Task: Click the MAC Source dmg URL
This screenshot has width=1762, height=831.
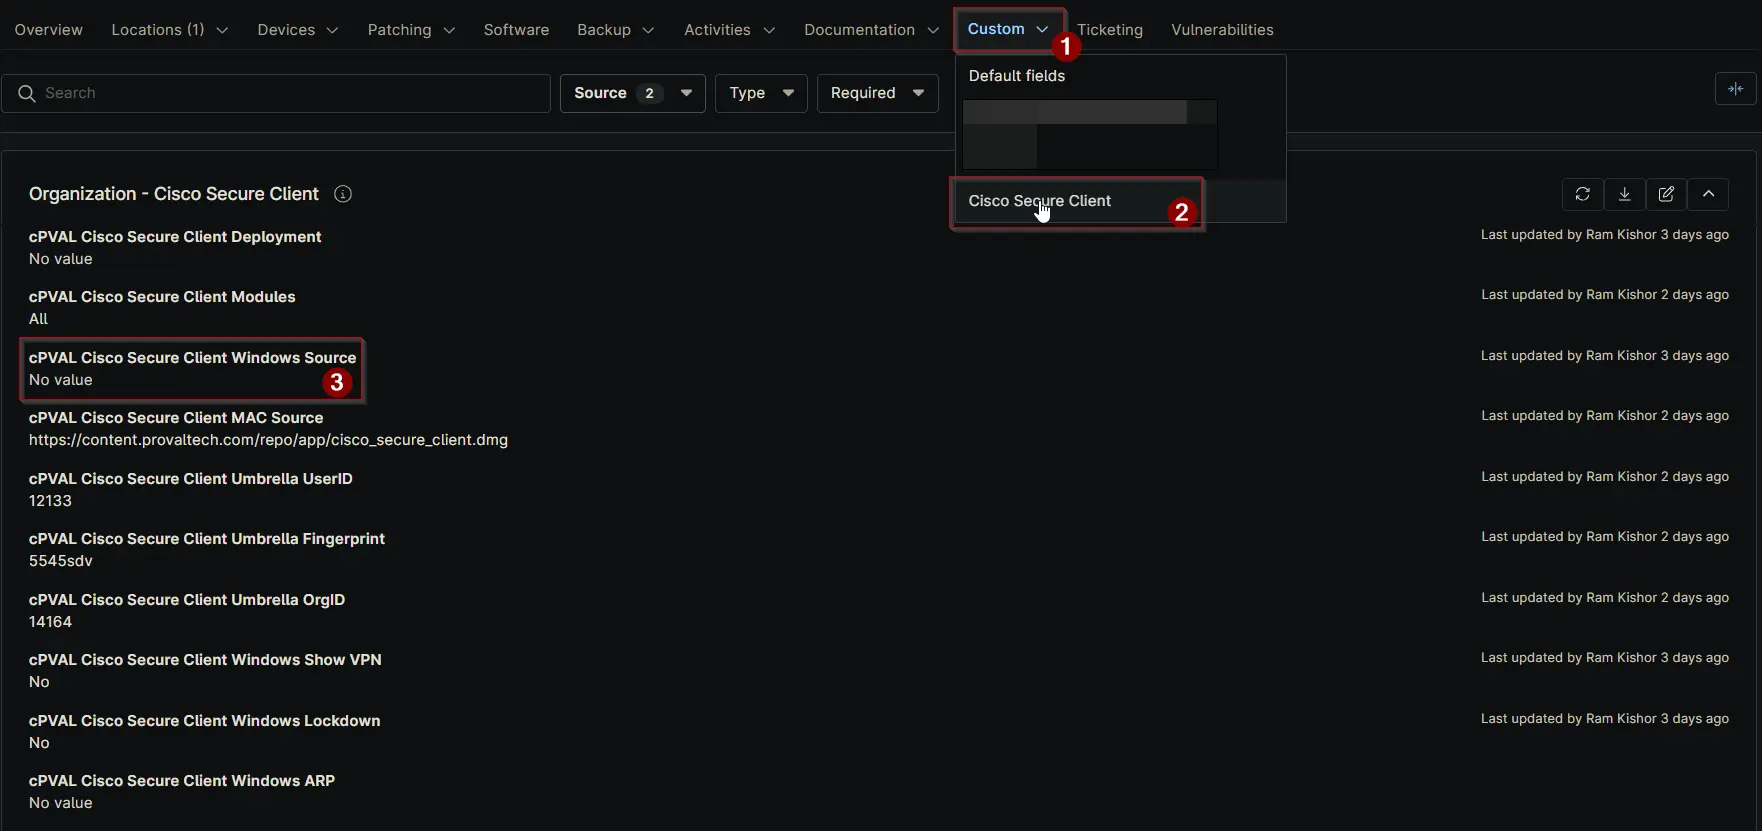Action: 268,440
